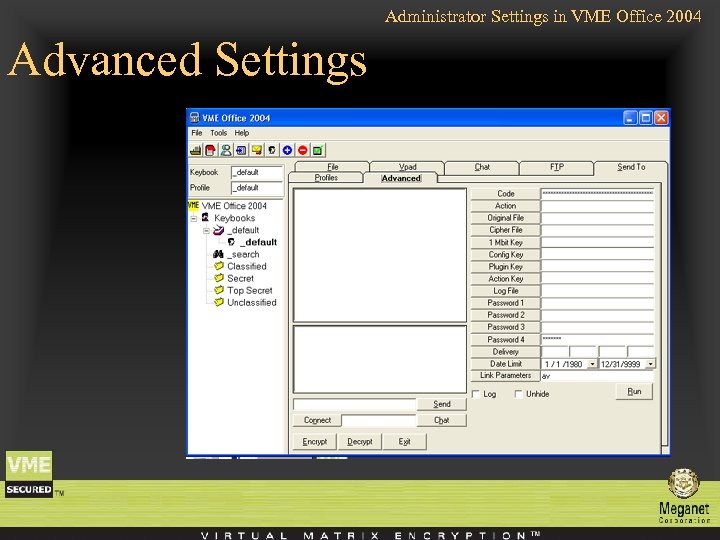Click the Password 4 input field

point(597,339)
